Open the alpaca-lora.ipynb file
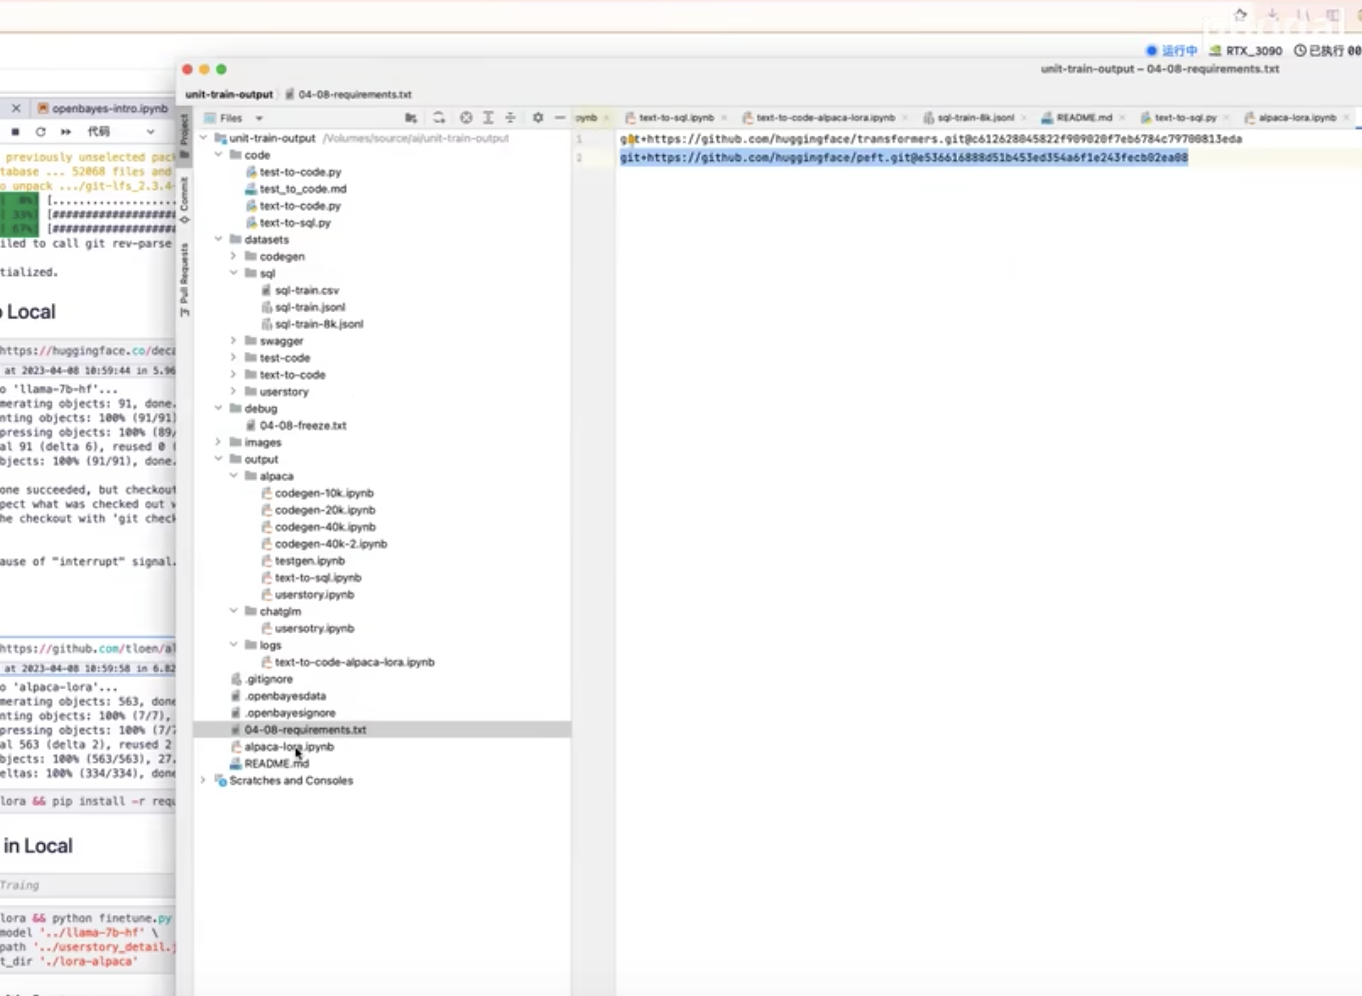Screen dimensions: 1362x996 tap(288, 746)
